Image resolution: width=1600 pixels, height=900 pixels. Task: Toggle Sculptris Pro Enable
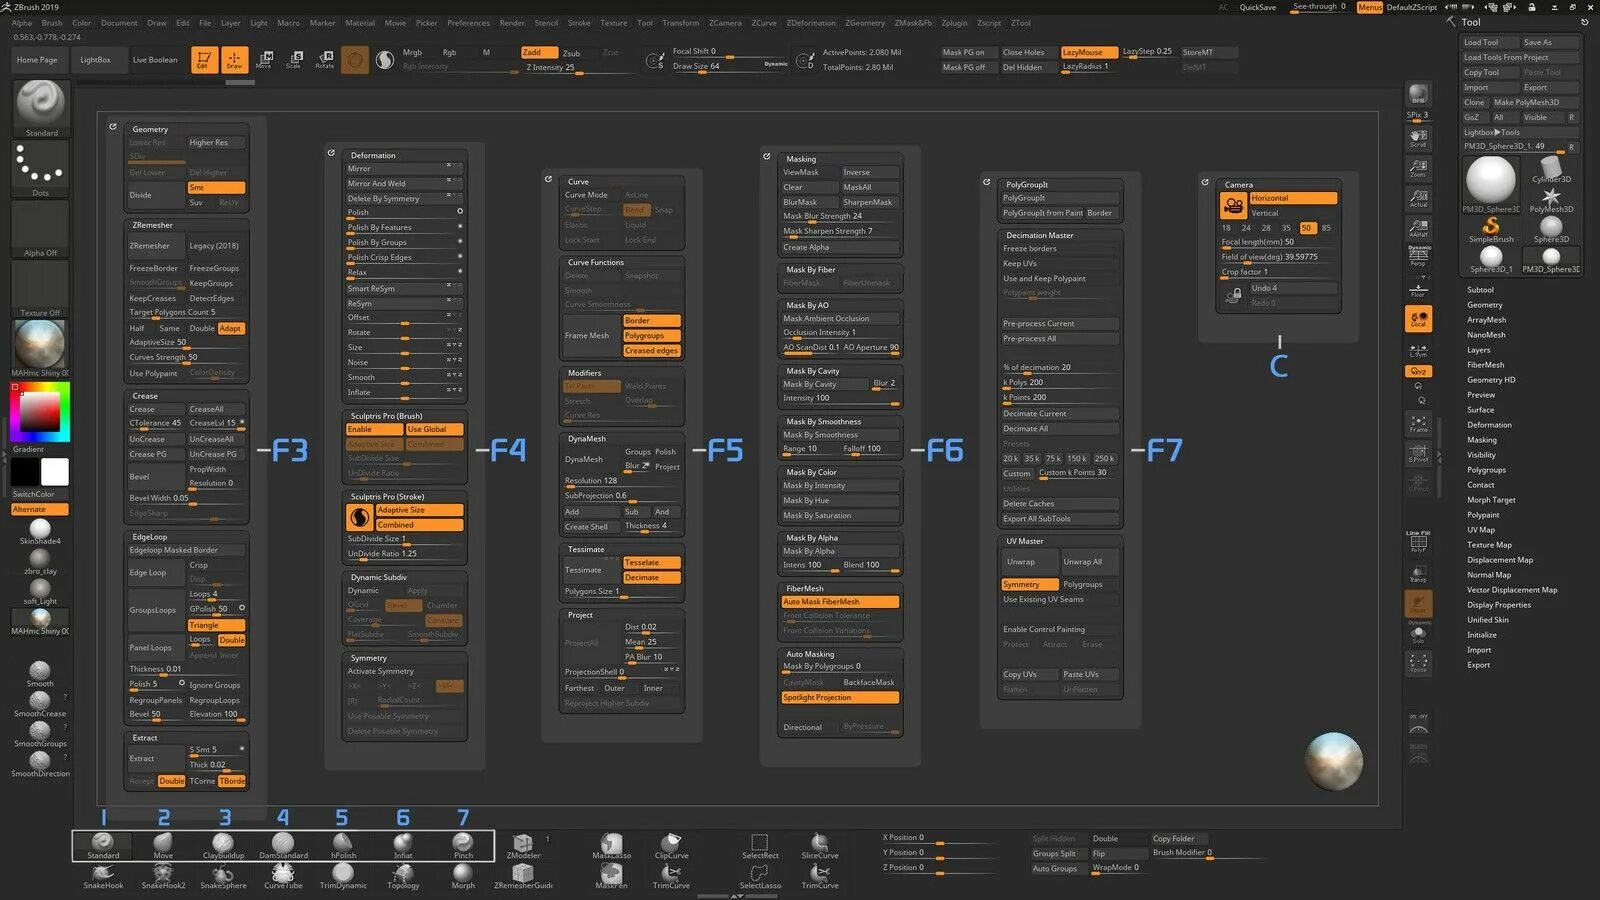(373, 429)
